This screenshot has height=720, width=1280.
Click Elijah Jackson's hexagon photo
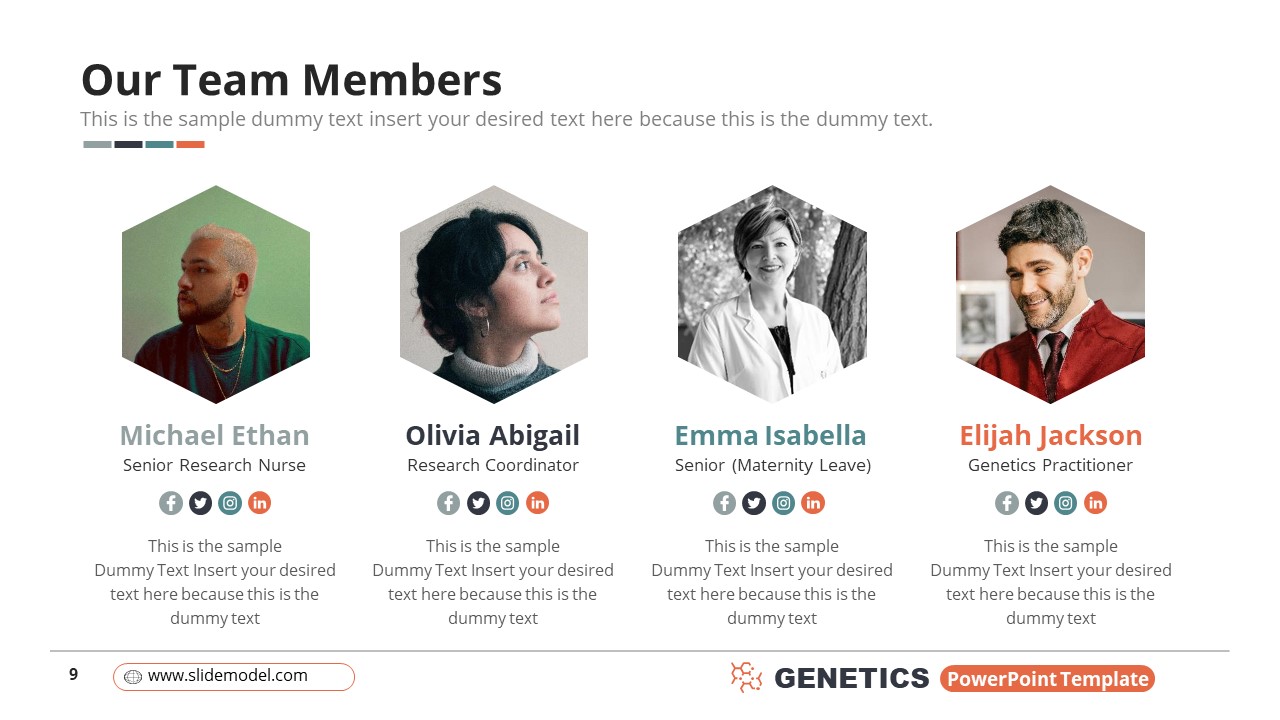click(1050, 294)
